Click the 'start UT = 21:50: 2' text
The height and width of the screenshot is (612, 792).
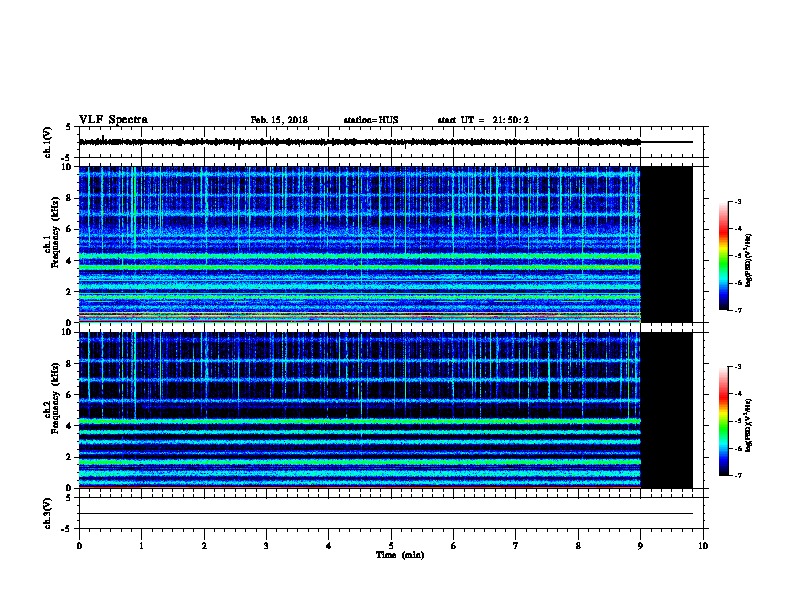coord(483,120)
